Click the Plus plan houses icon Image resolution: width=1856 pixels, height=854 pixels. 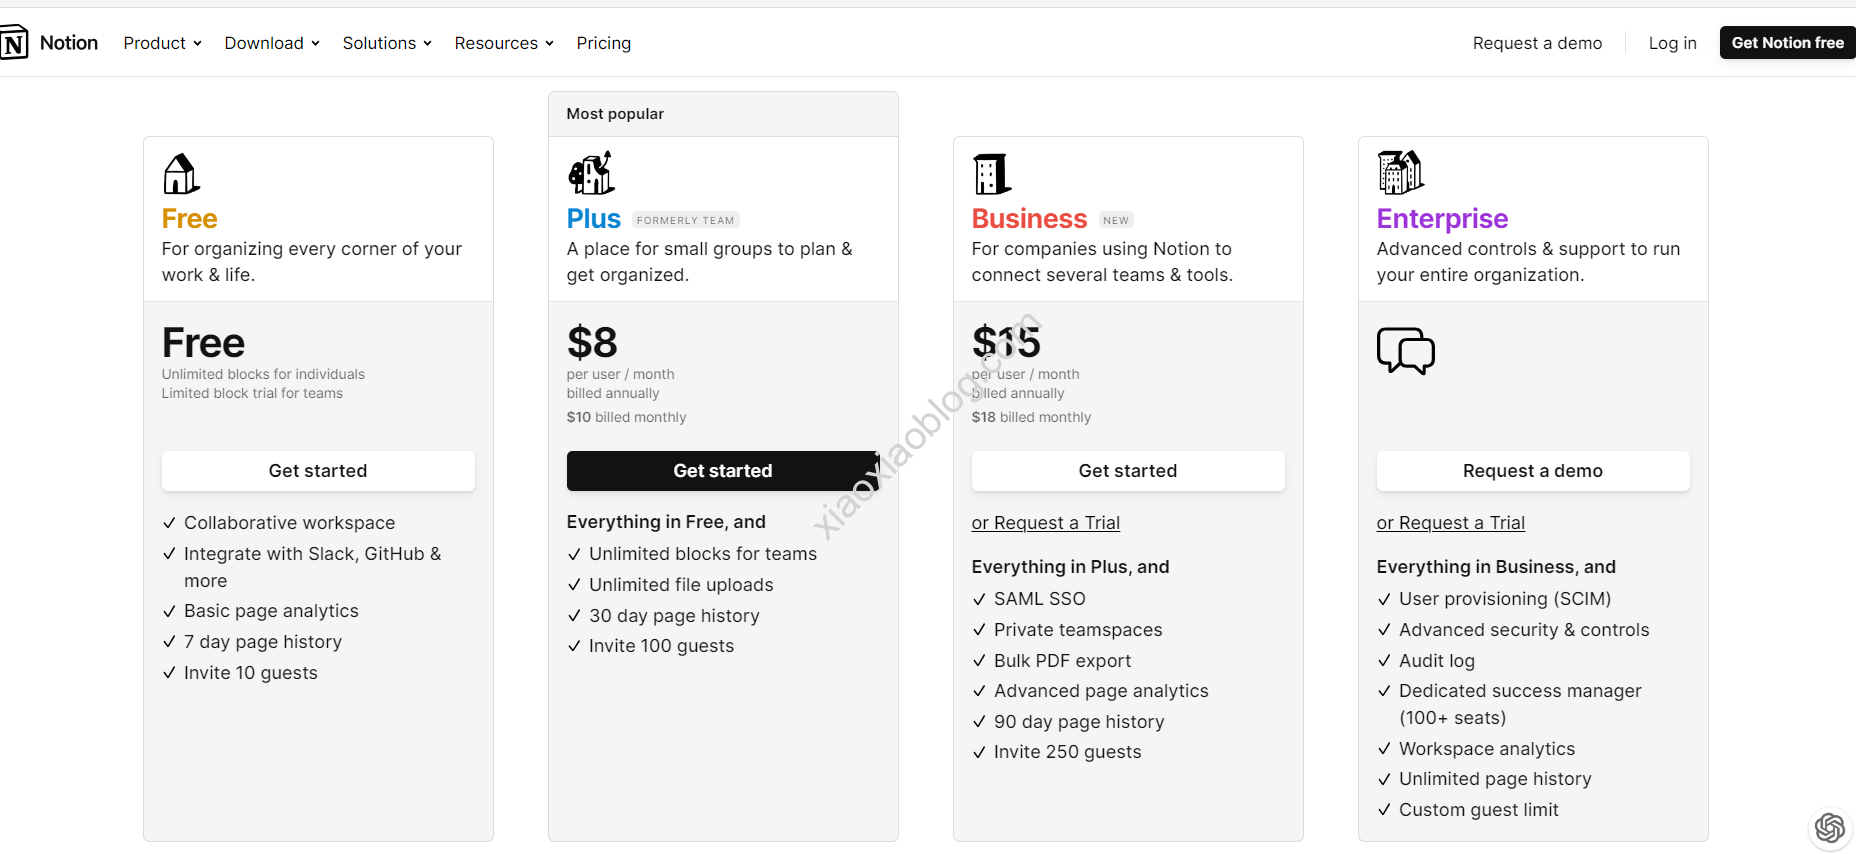[591, 173]
